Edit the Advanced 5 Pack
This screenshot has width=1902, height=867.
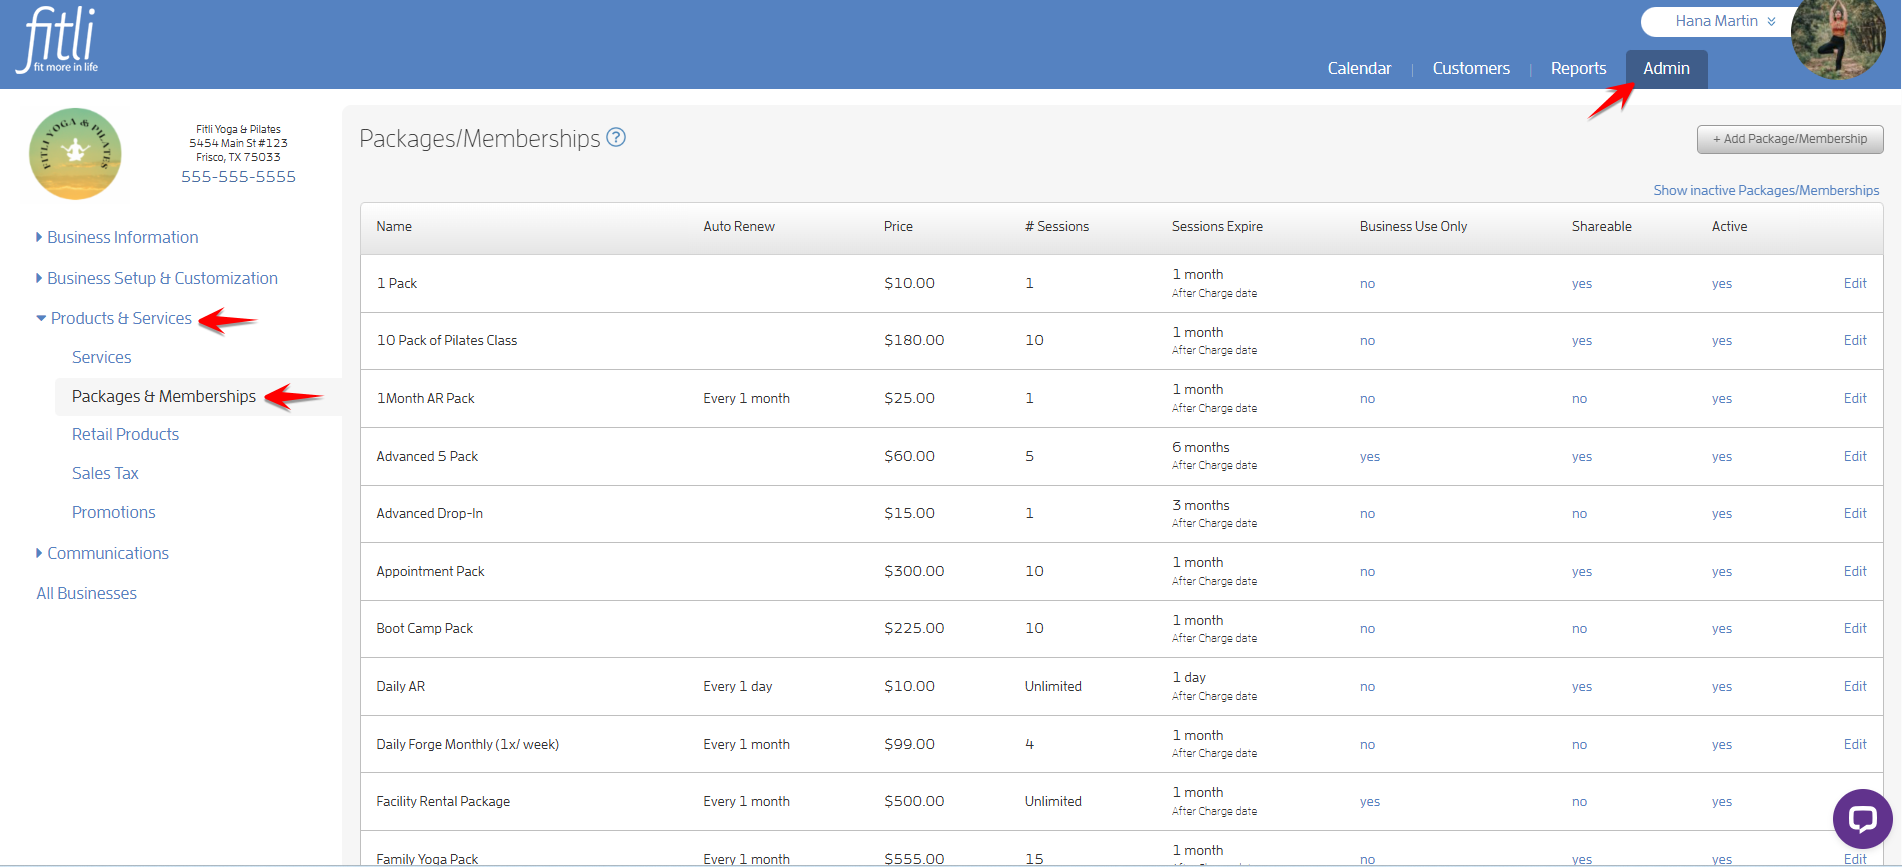point(1855,456)
